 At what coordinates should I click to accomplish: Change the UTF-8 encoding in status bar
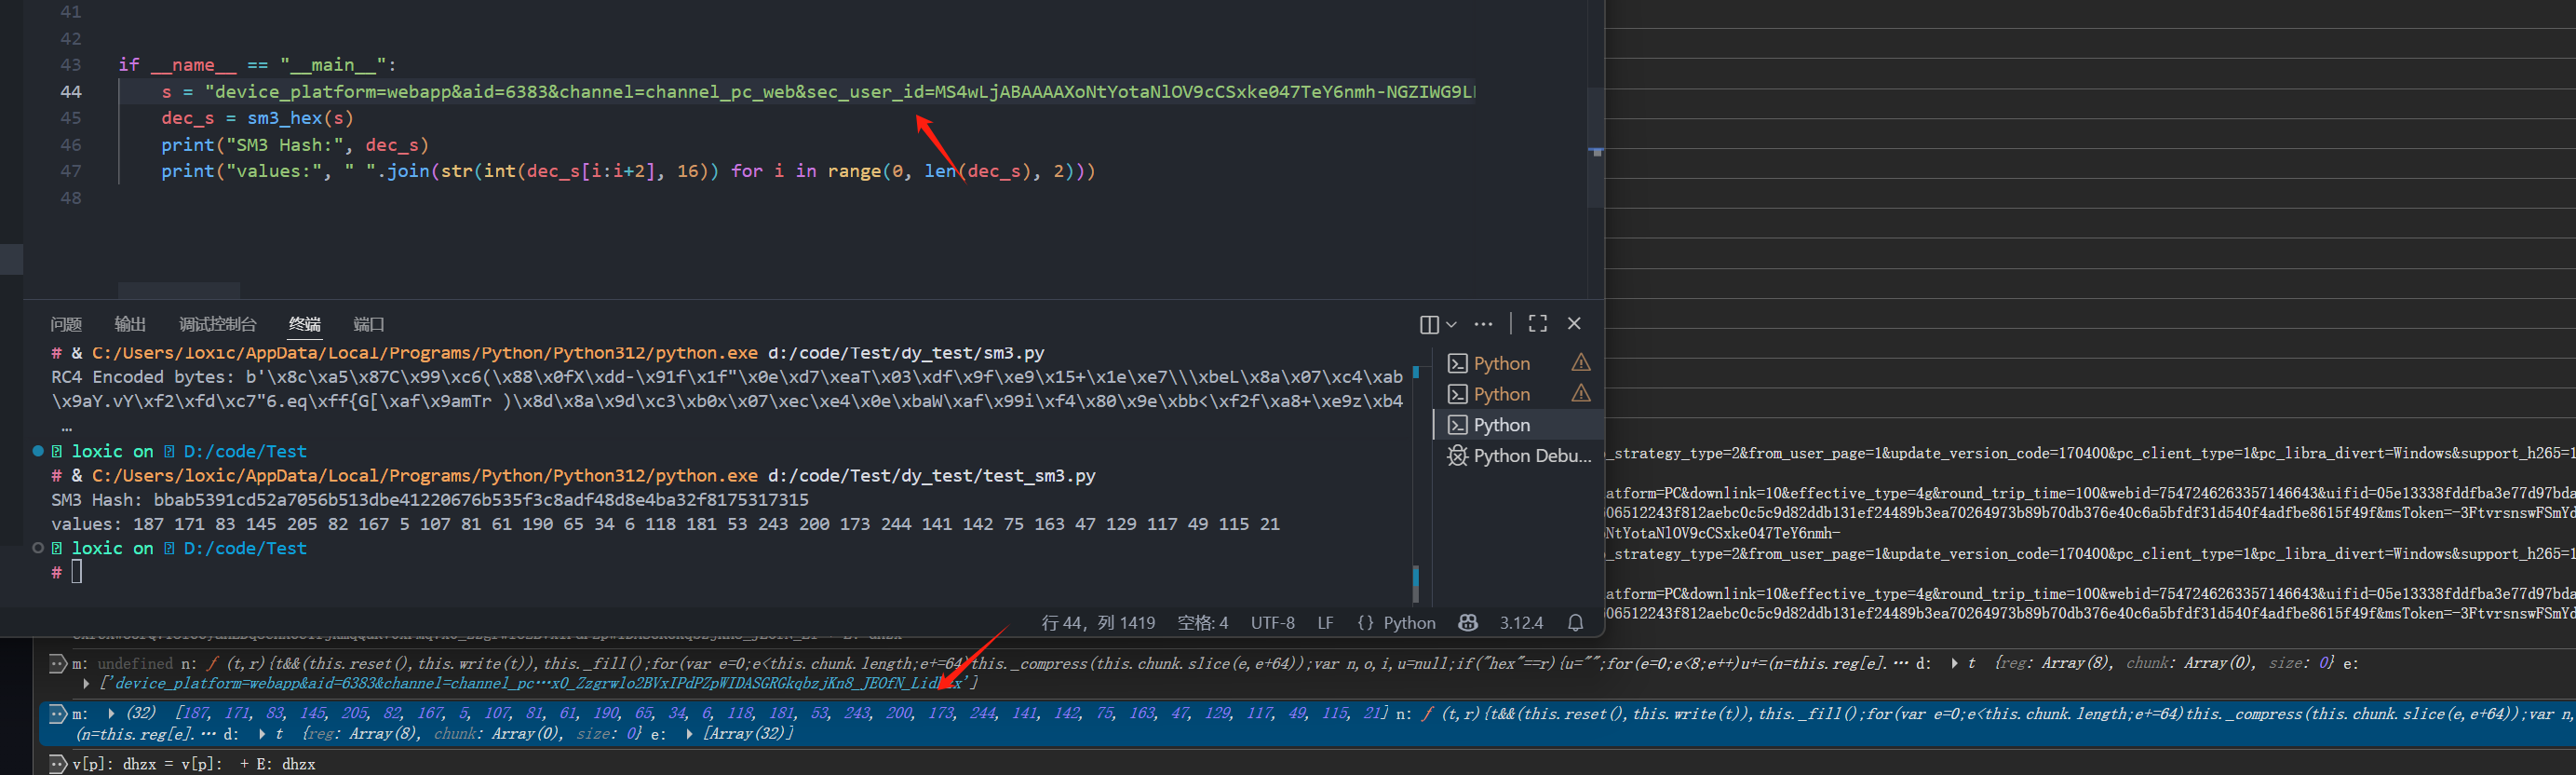coord(1272,623)
